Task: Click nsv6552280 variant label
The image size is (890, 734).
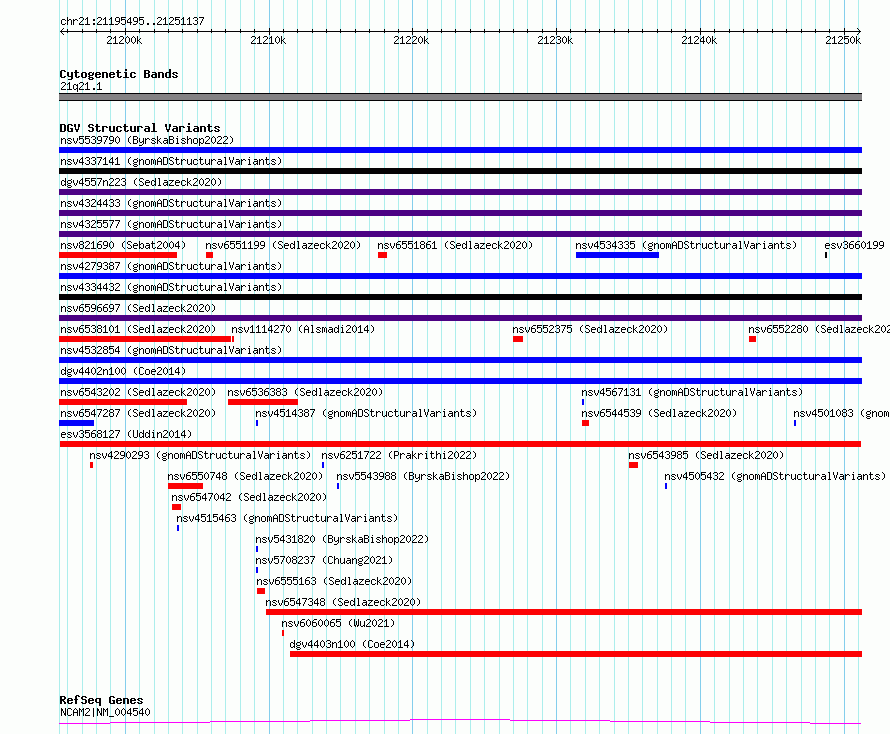Action: coord(819,329)
